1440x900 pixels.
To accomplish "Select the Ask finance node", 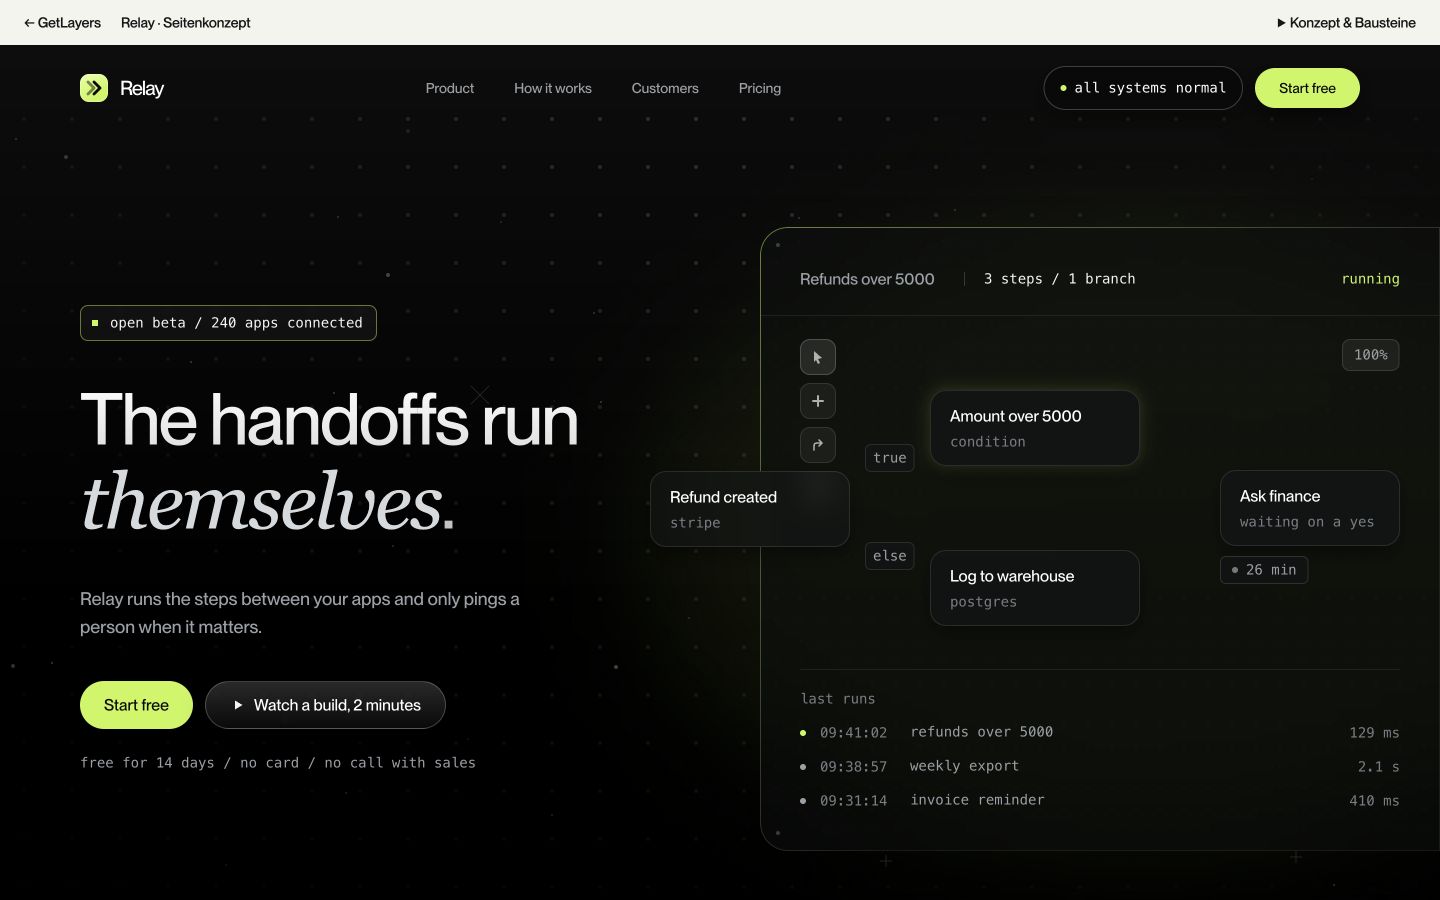I will coord(1309,508).
